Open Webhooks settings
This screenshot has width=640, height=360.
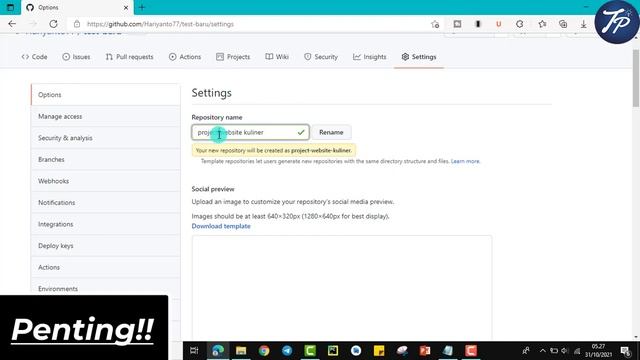pos(105,181)
